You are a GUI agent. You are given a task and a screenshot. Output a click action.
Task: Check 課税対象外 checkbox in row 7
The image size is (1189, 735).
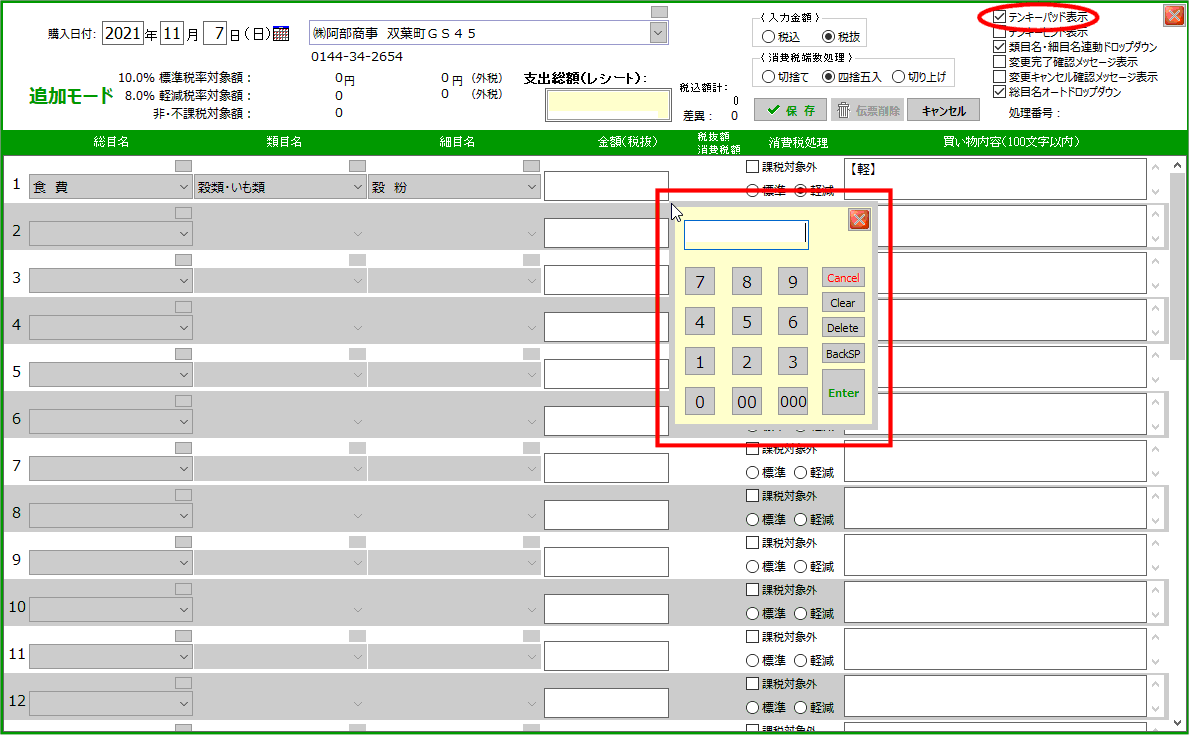coord(753,449)
